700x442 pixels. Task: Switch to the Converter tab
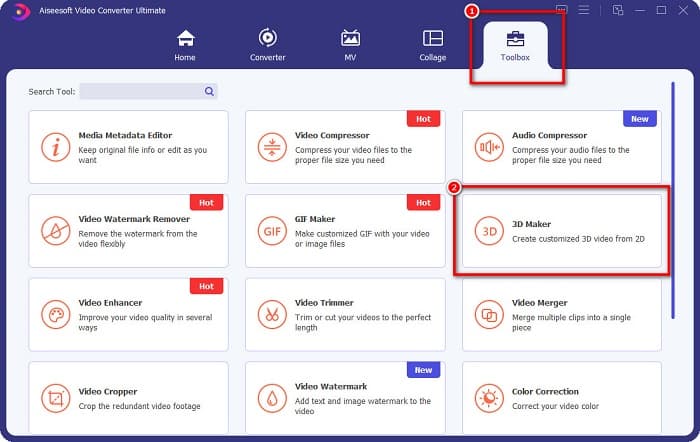[x=267, y=45]
